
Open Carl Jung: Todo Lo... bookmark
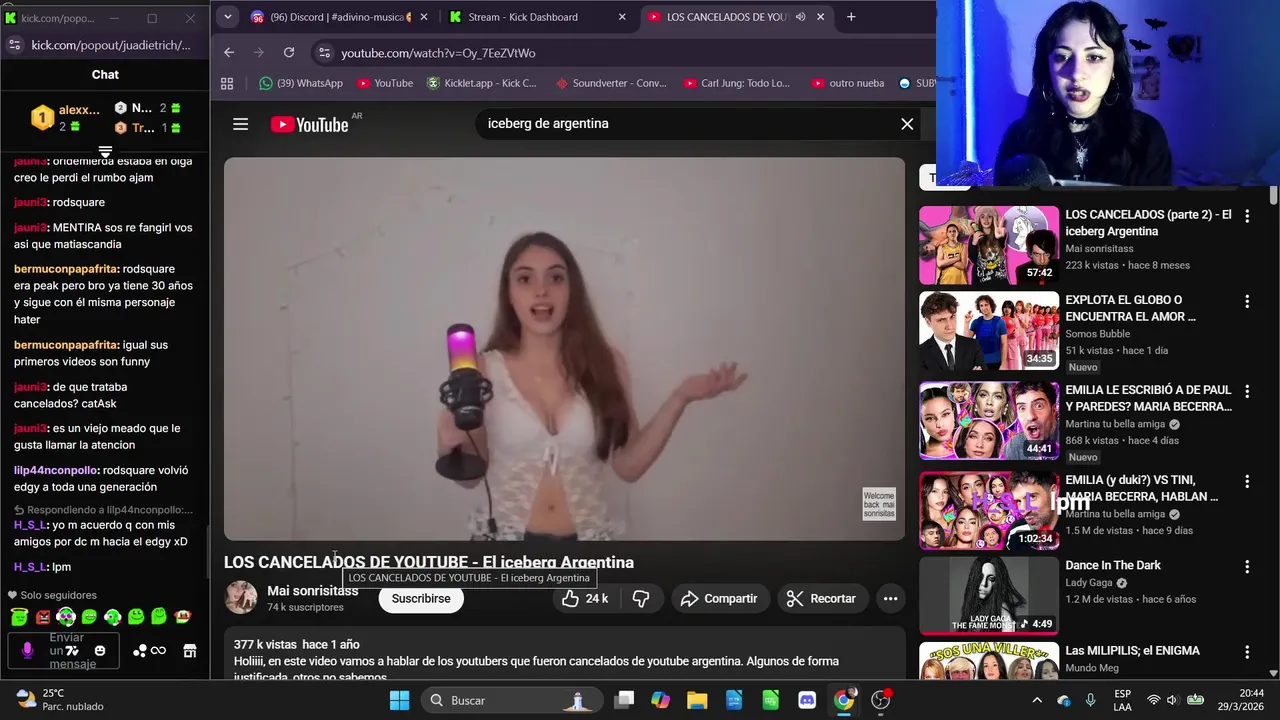click(x=737, y=83)
